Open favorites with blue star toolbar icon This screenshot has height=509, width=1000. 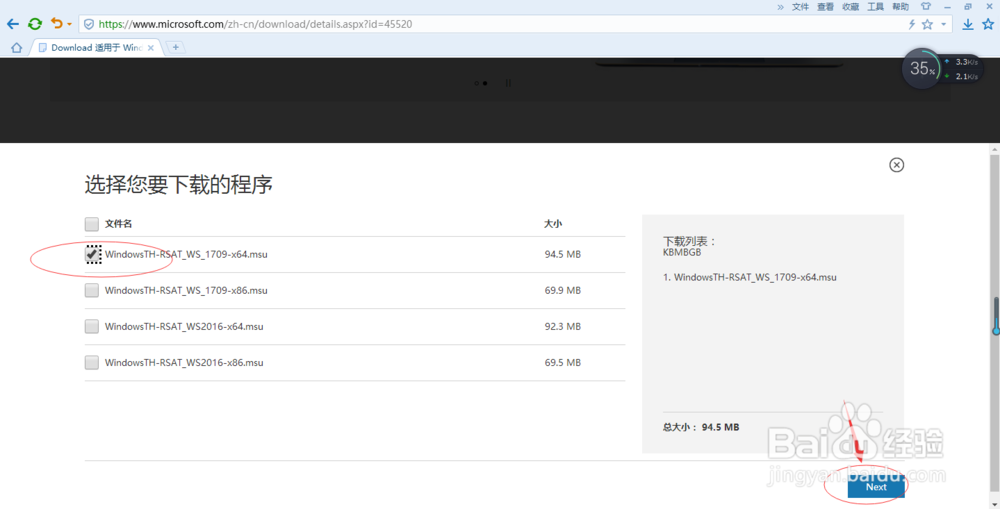(988, 24)
